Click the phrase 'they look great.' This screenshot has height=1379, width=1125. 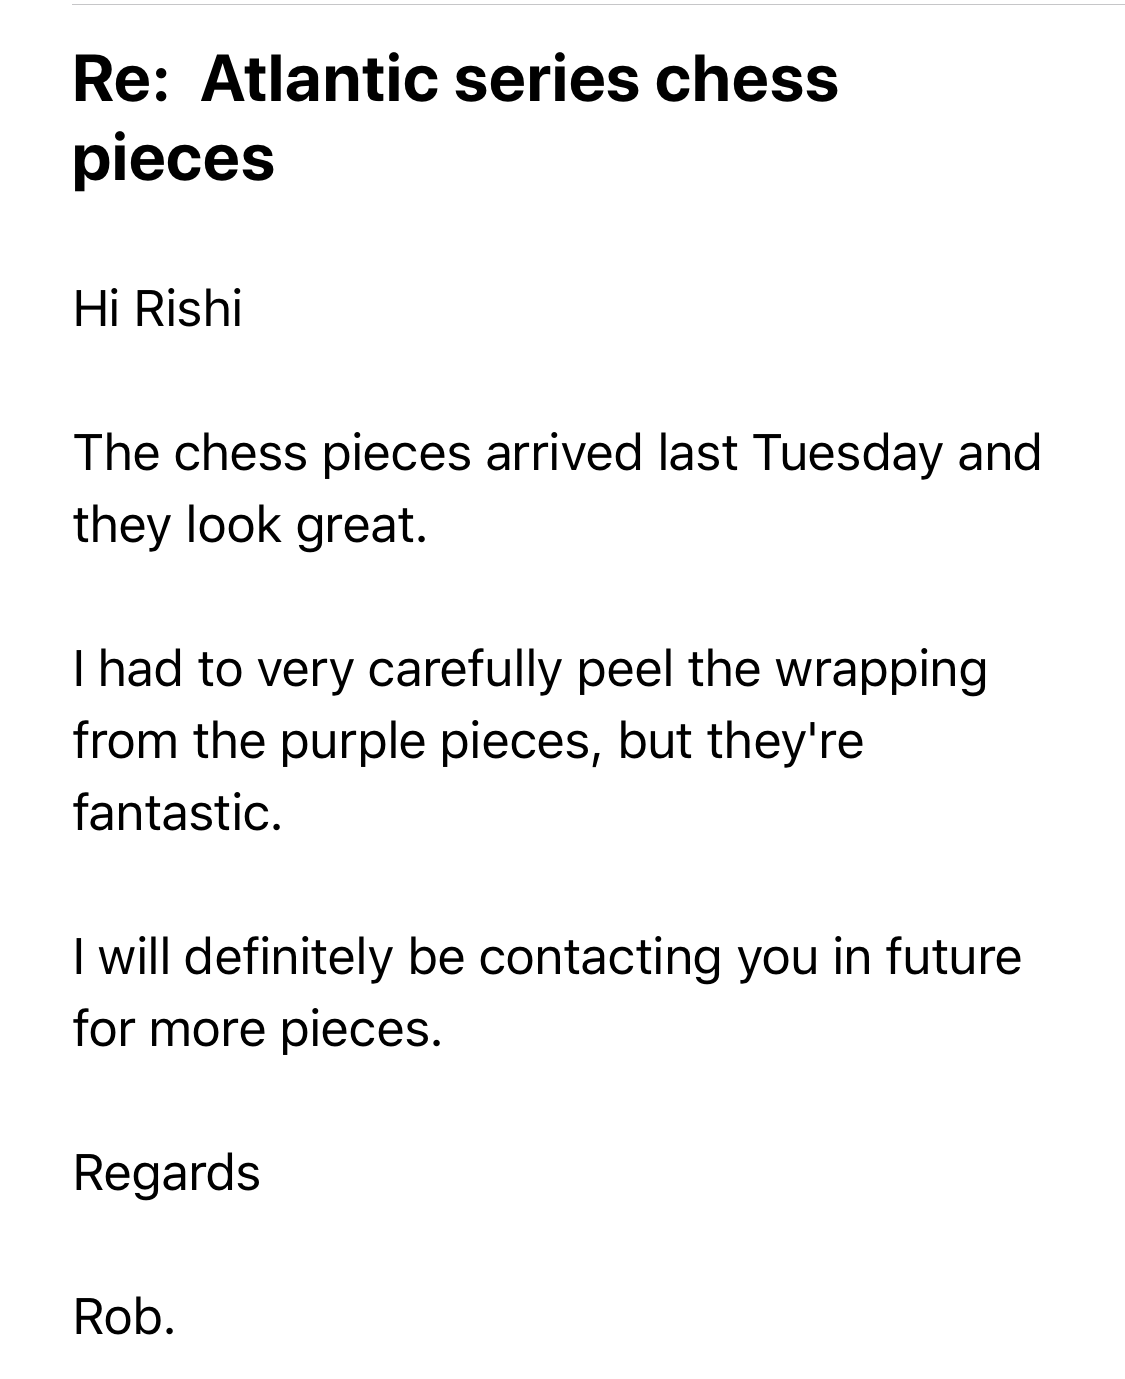tap(250, 524)
